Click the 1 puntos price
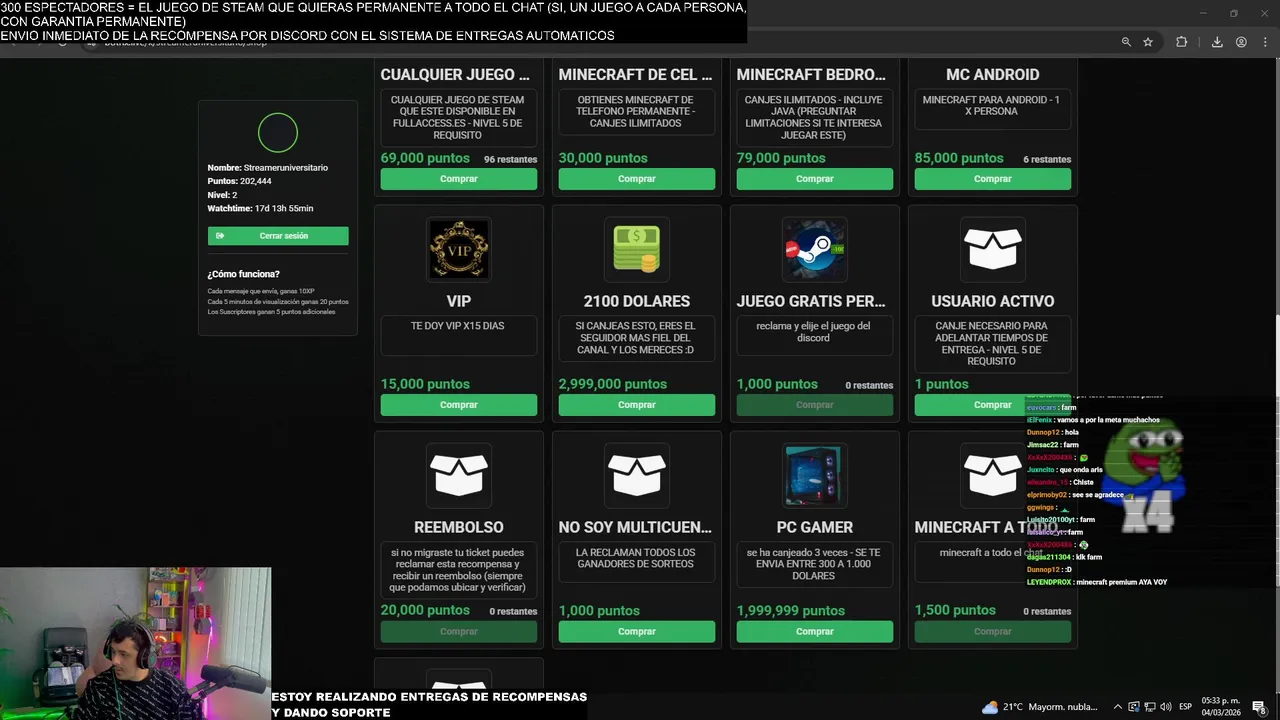This screenshot has width=1280, height=720. tap(941, 384)
